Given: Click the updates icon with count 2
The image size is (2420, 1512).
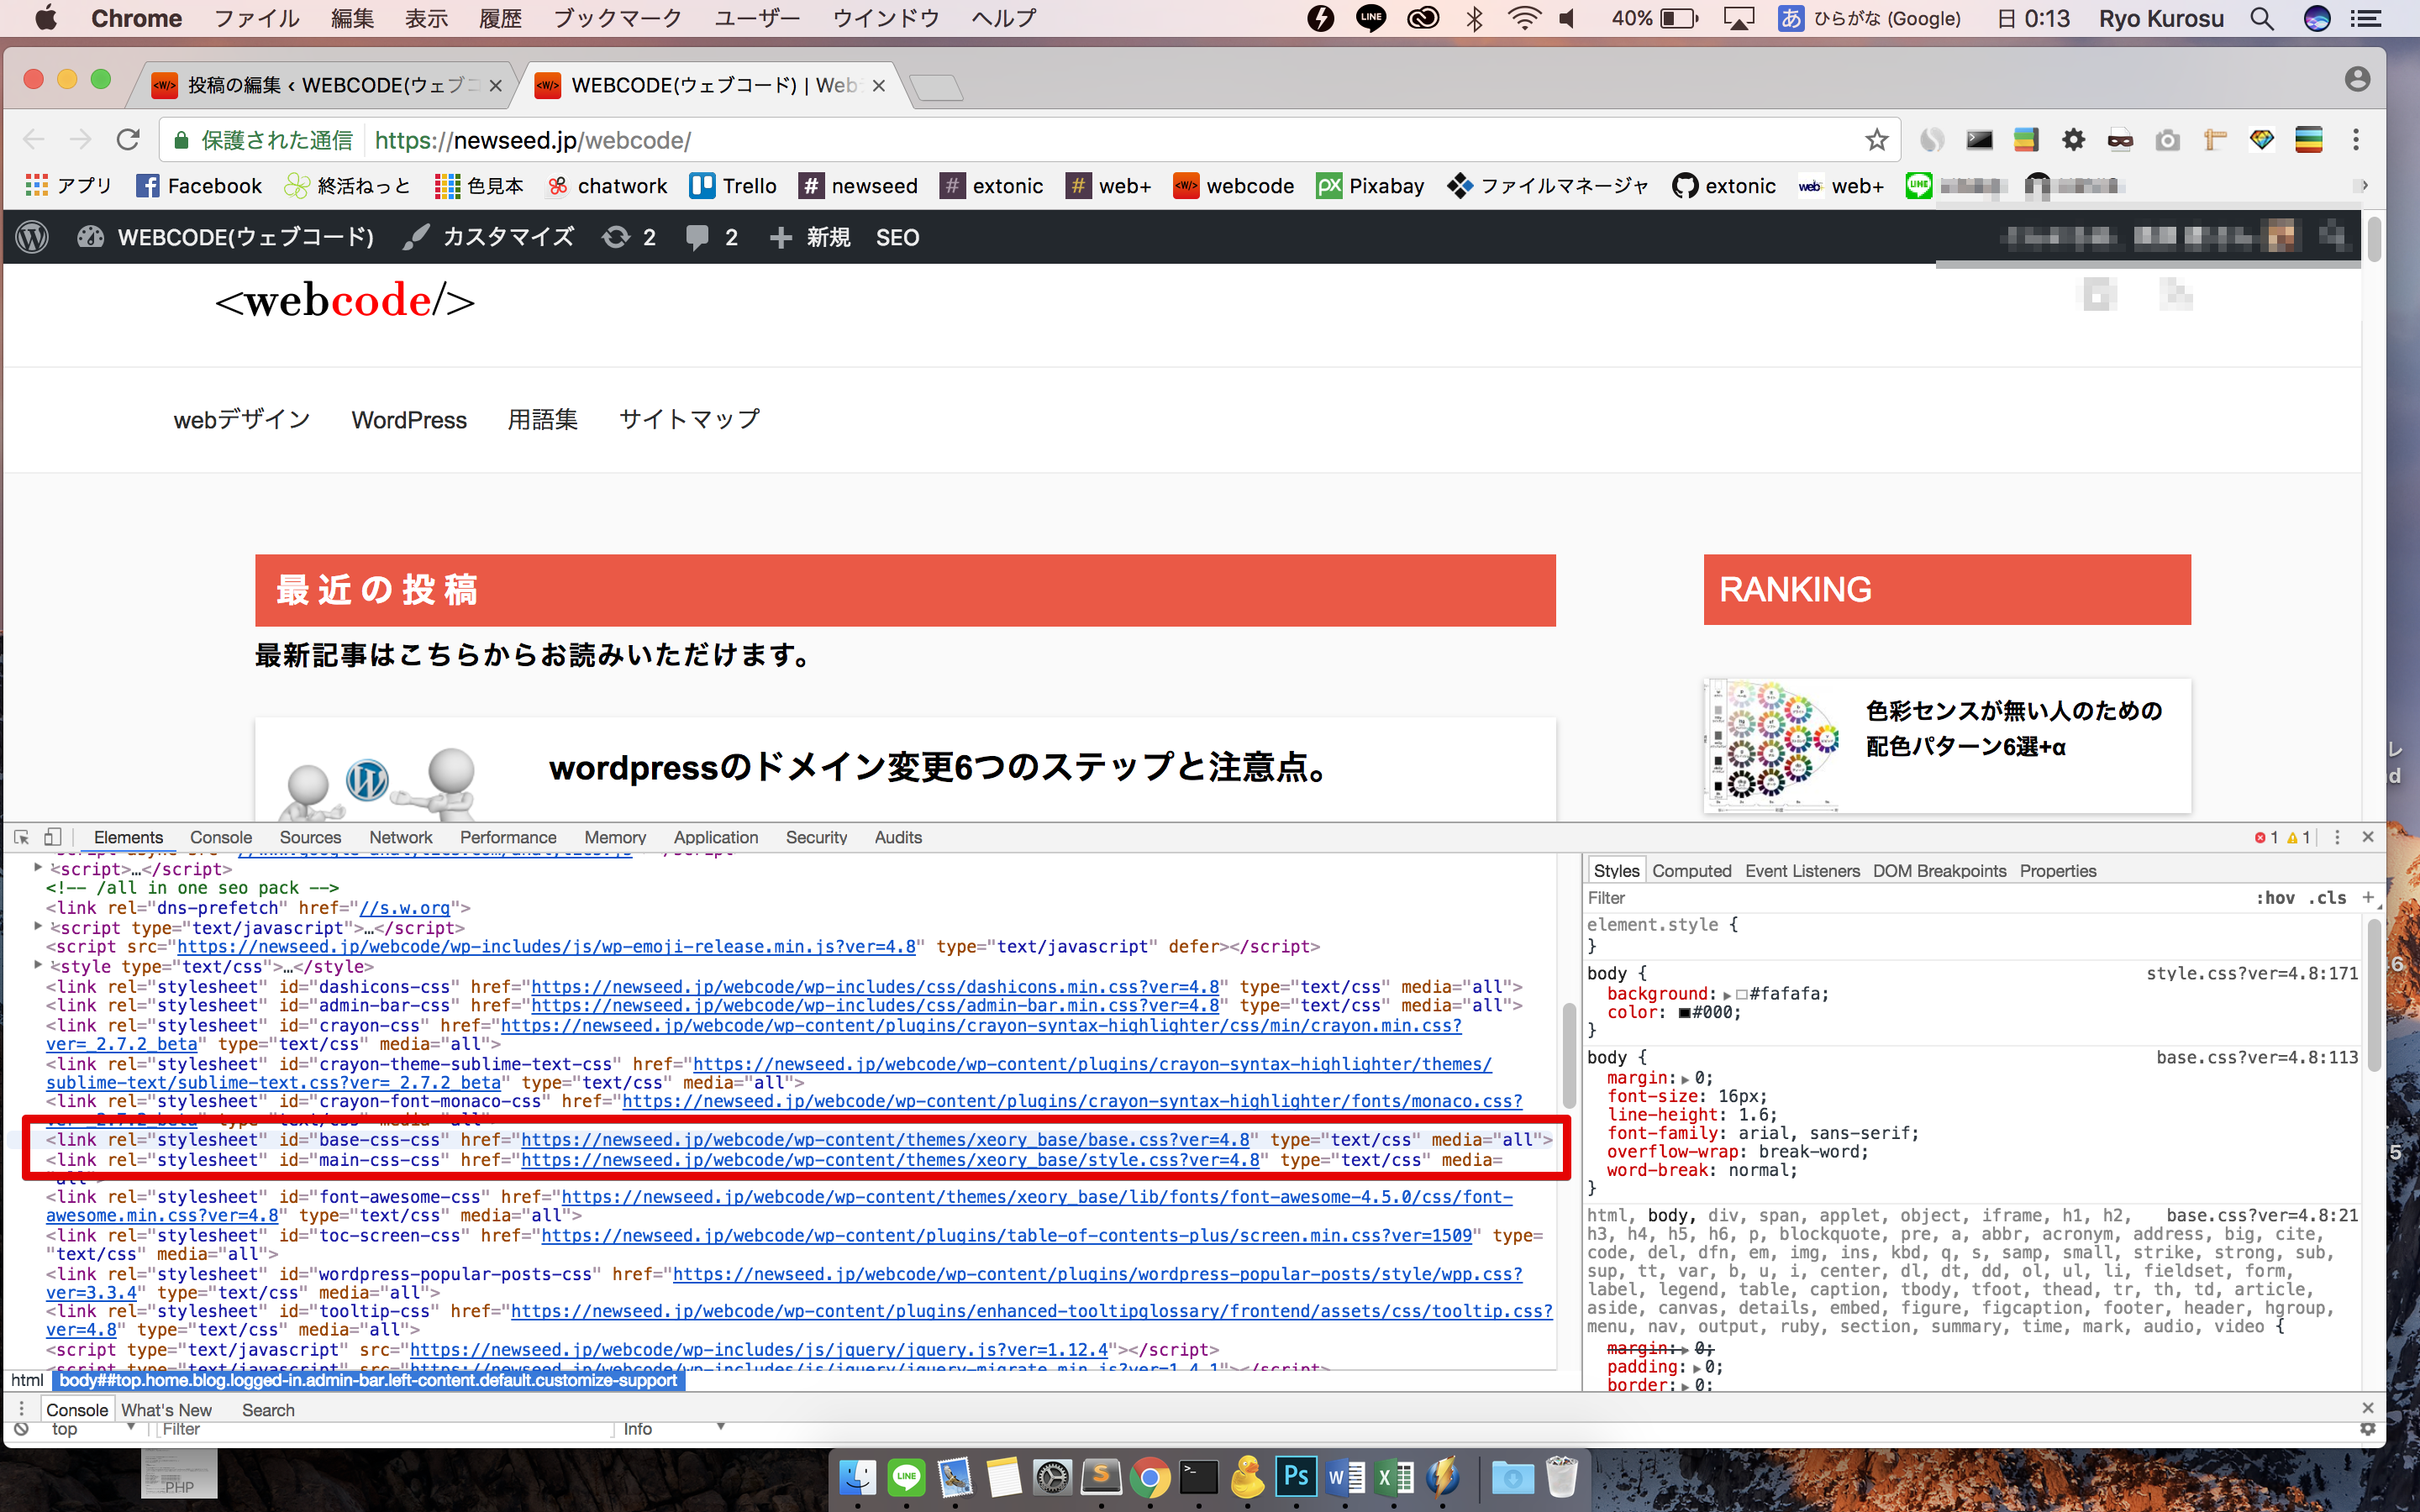Looking at the screenshot, I should click(x=629, y=237).
